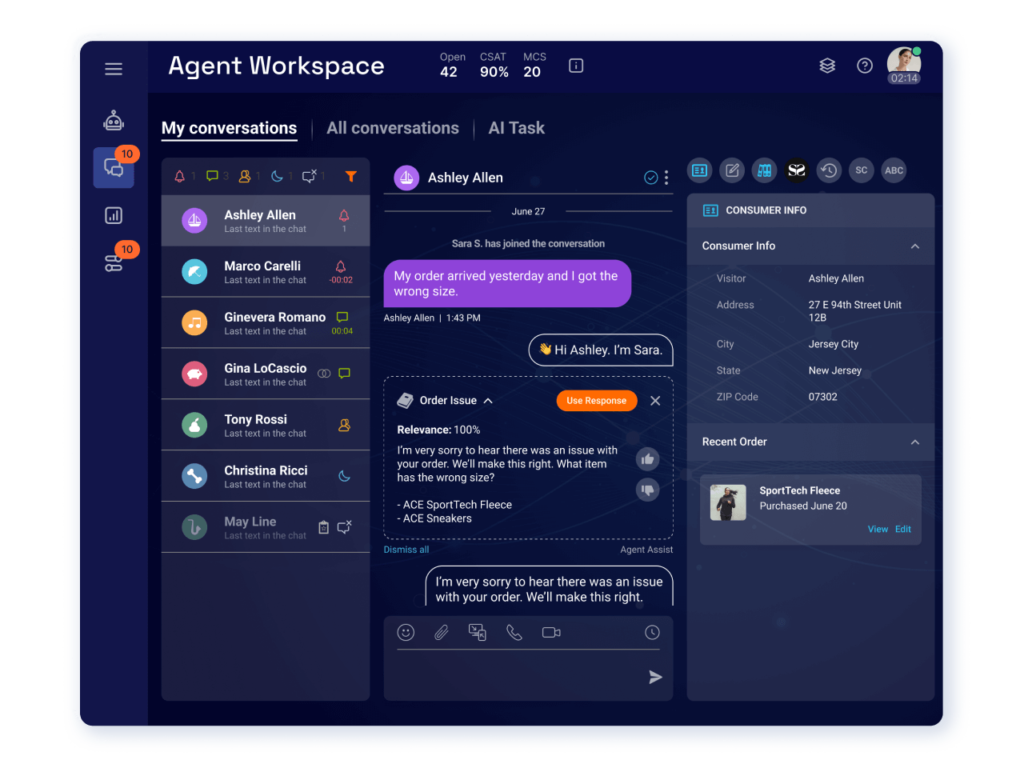Click the translate/co-browse icon in composer
The width and height of the screenshot is (1024, 768).
477,632
